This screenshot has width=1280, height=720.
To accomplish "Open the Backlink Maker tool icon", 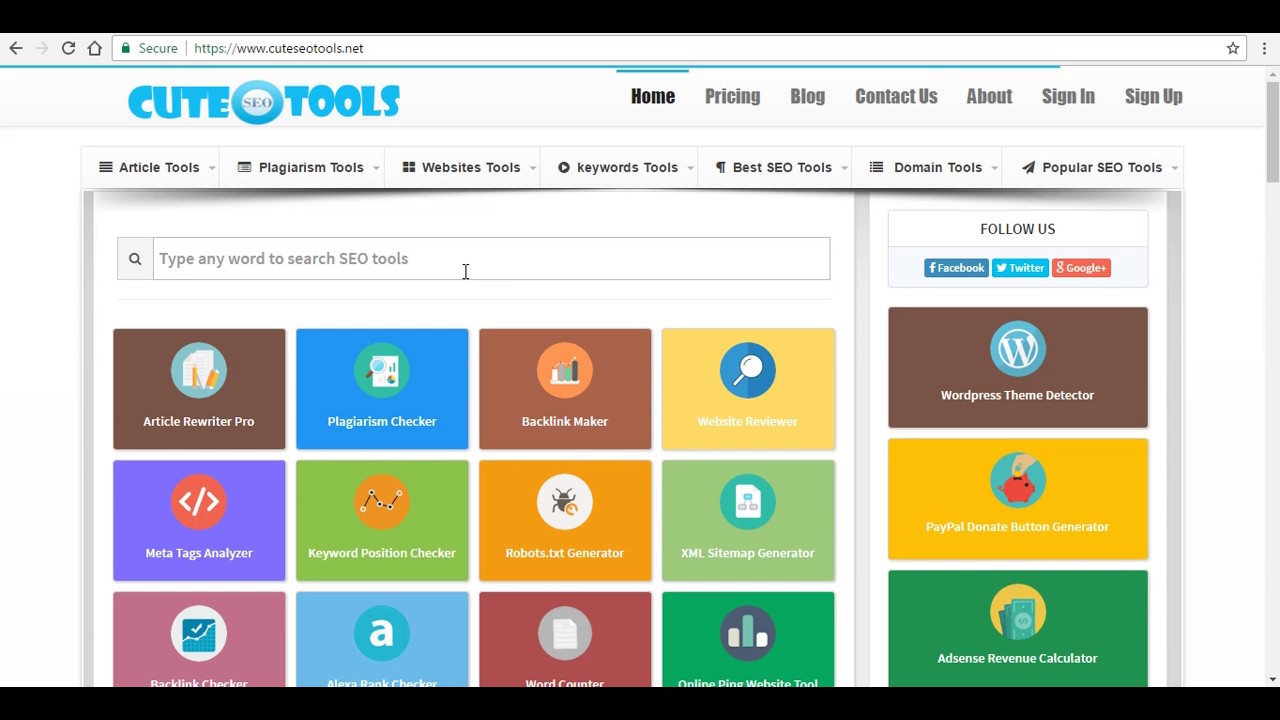I will (565, 371).
